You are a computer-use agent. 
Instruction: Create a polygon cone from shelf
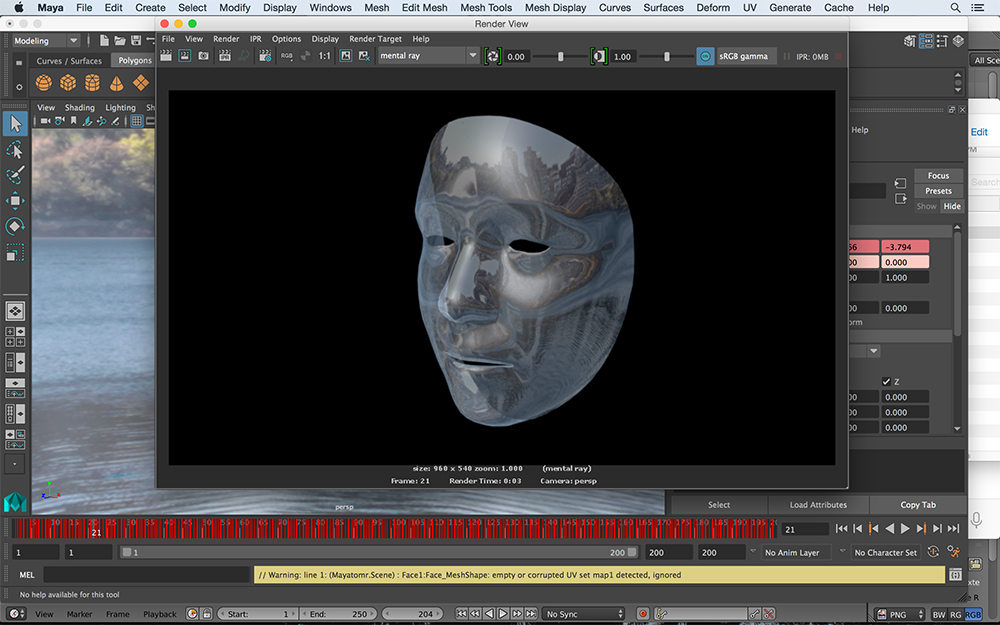[x=118, y=83]
